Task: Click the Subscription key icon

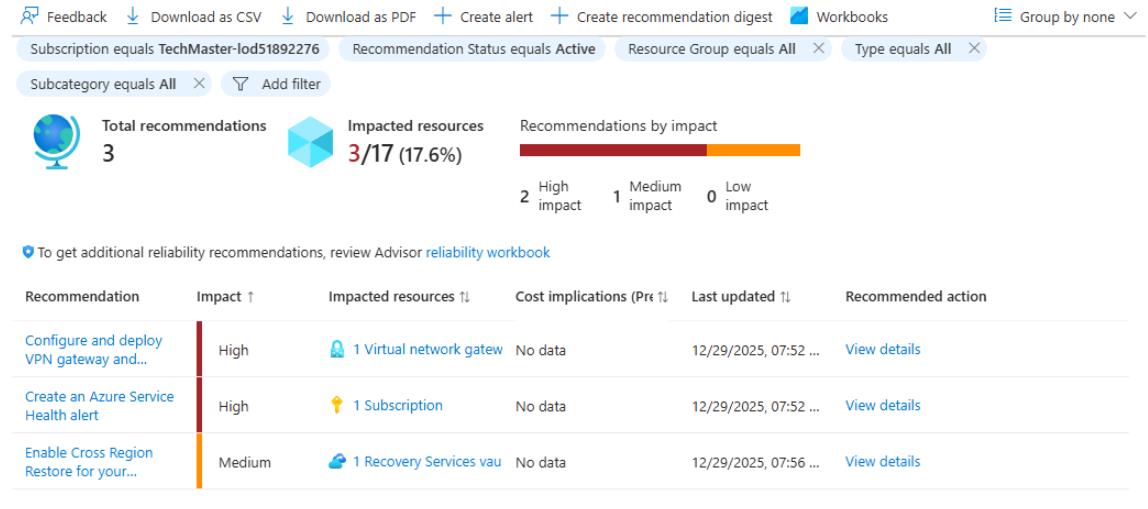Action: coord(337,406)
